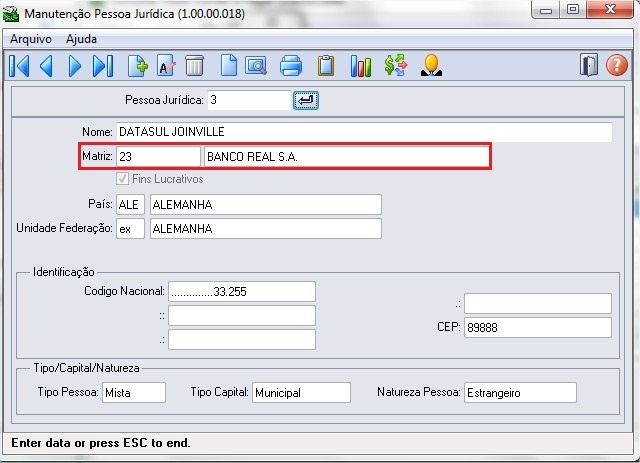Go to the next record

[x=75, y=67]
